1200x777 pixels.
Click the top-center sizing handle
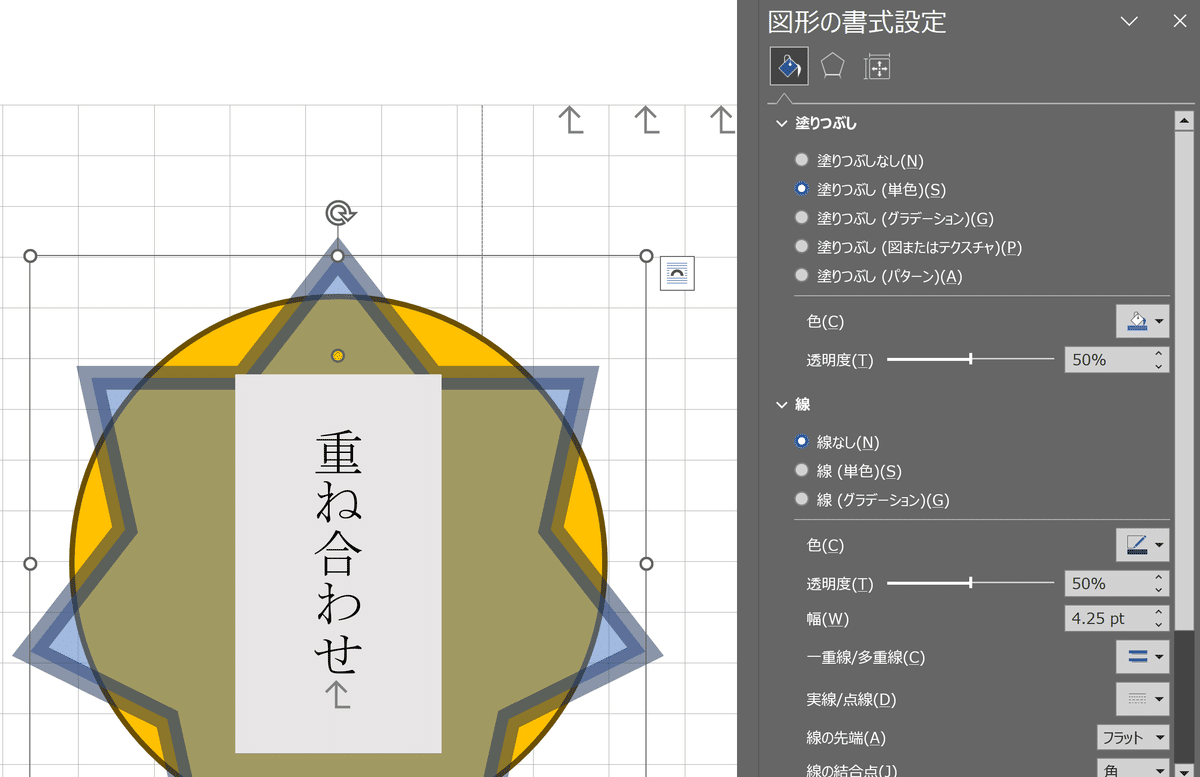pos(338,256)
